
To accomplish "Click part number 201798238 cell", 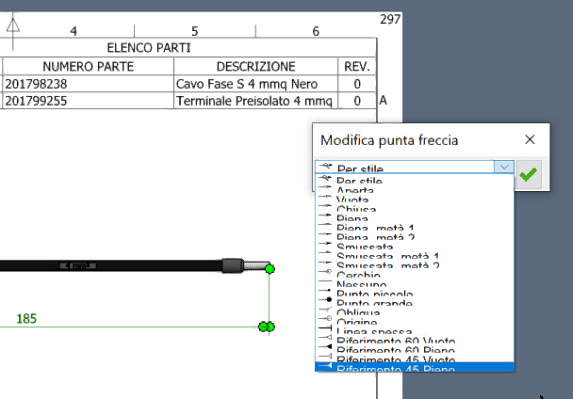I will tap(88, 84).
